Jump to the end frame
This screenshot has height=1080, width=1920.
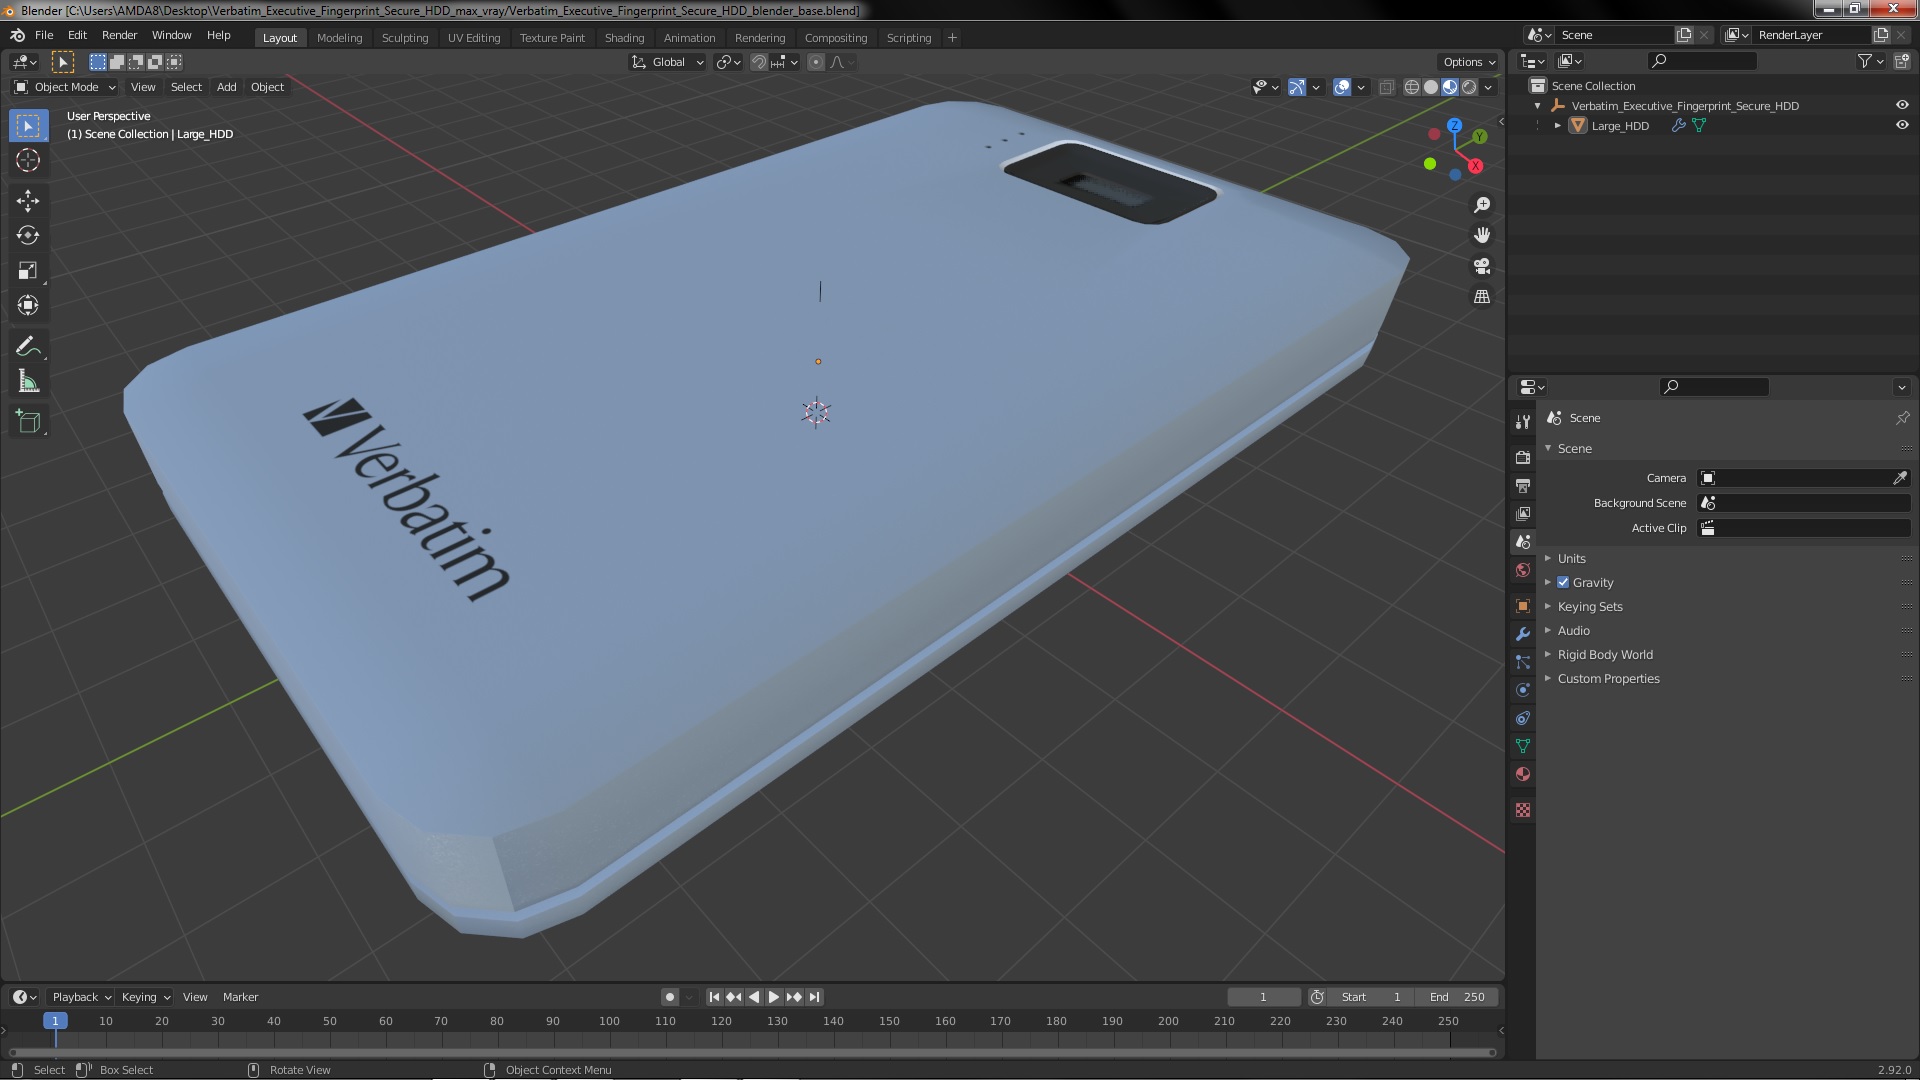click(814, 997)
